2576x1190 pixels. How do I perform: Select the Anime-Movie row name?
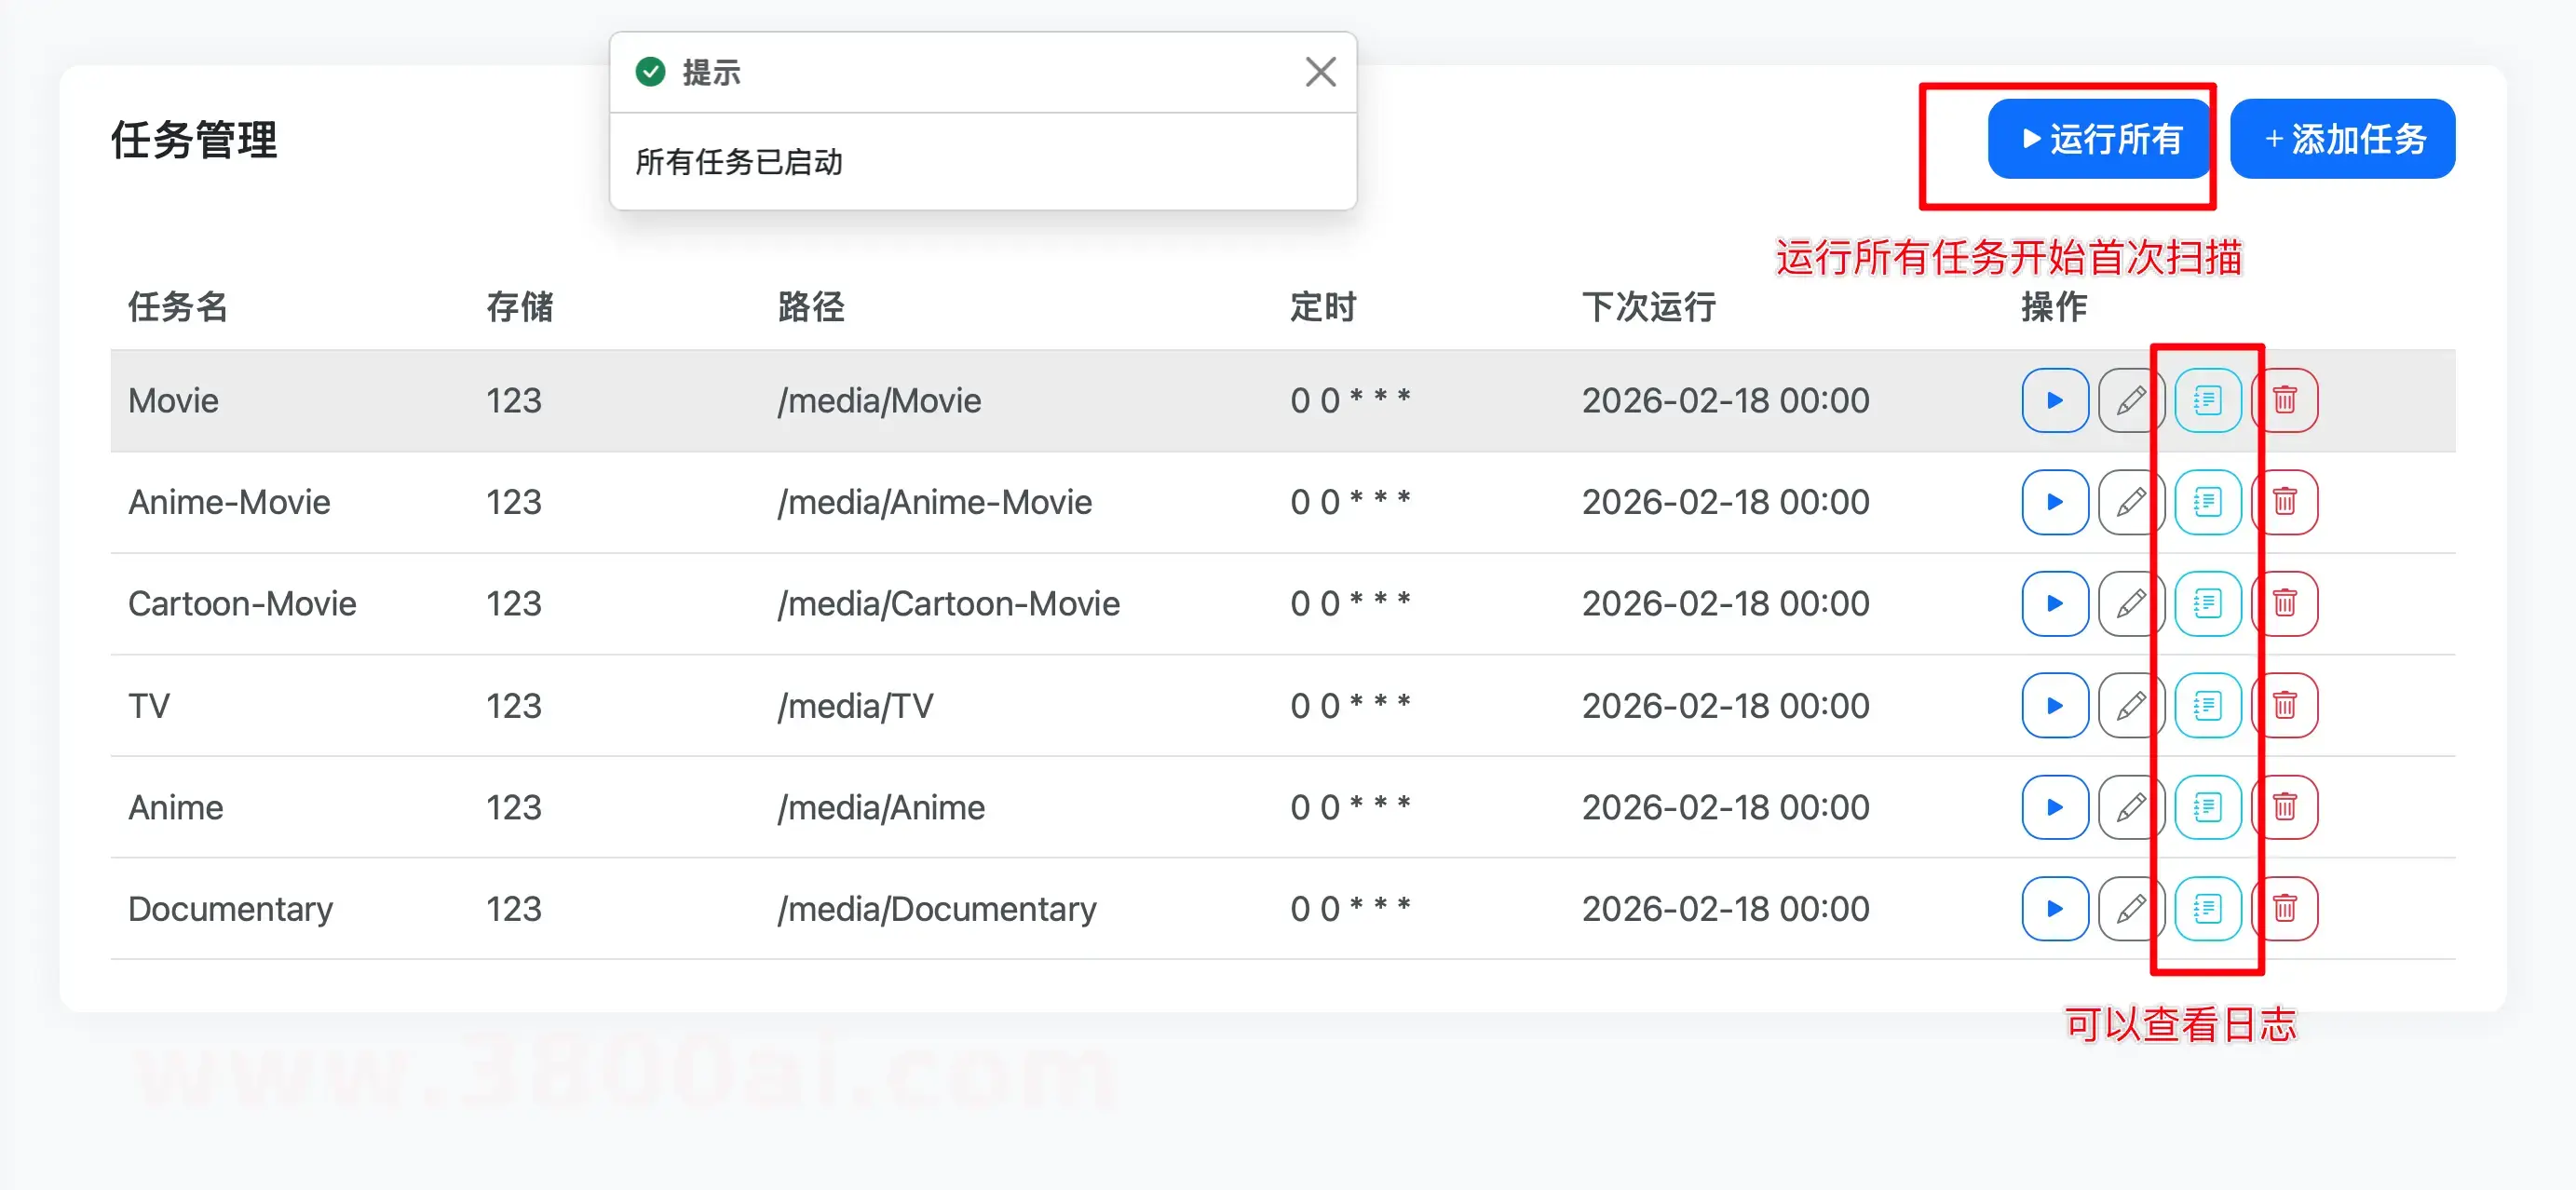tap(229, 502)
